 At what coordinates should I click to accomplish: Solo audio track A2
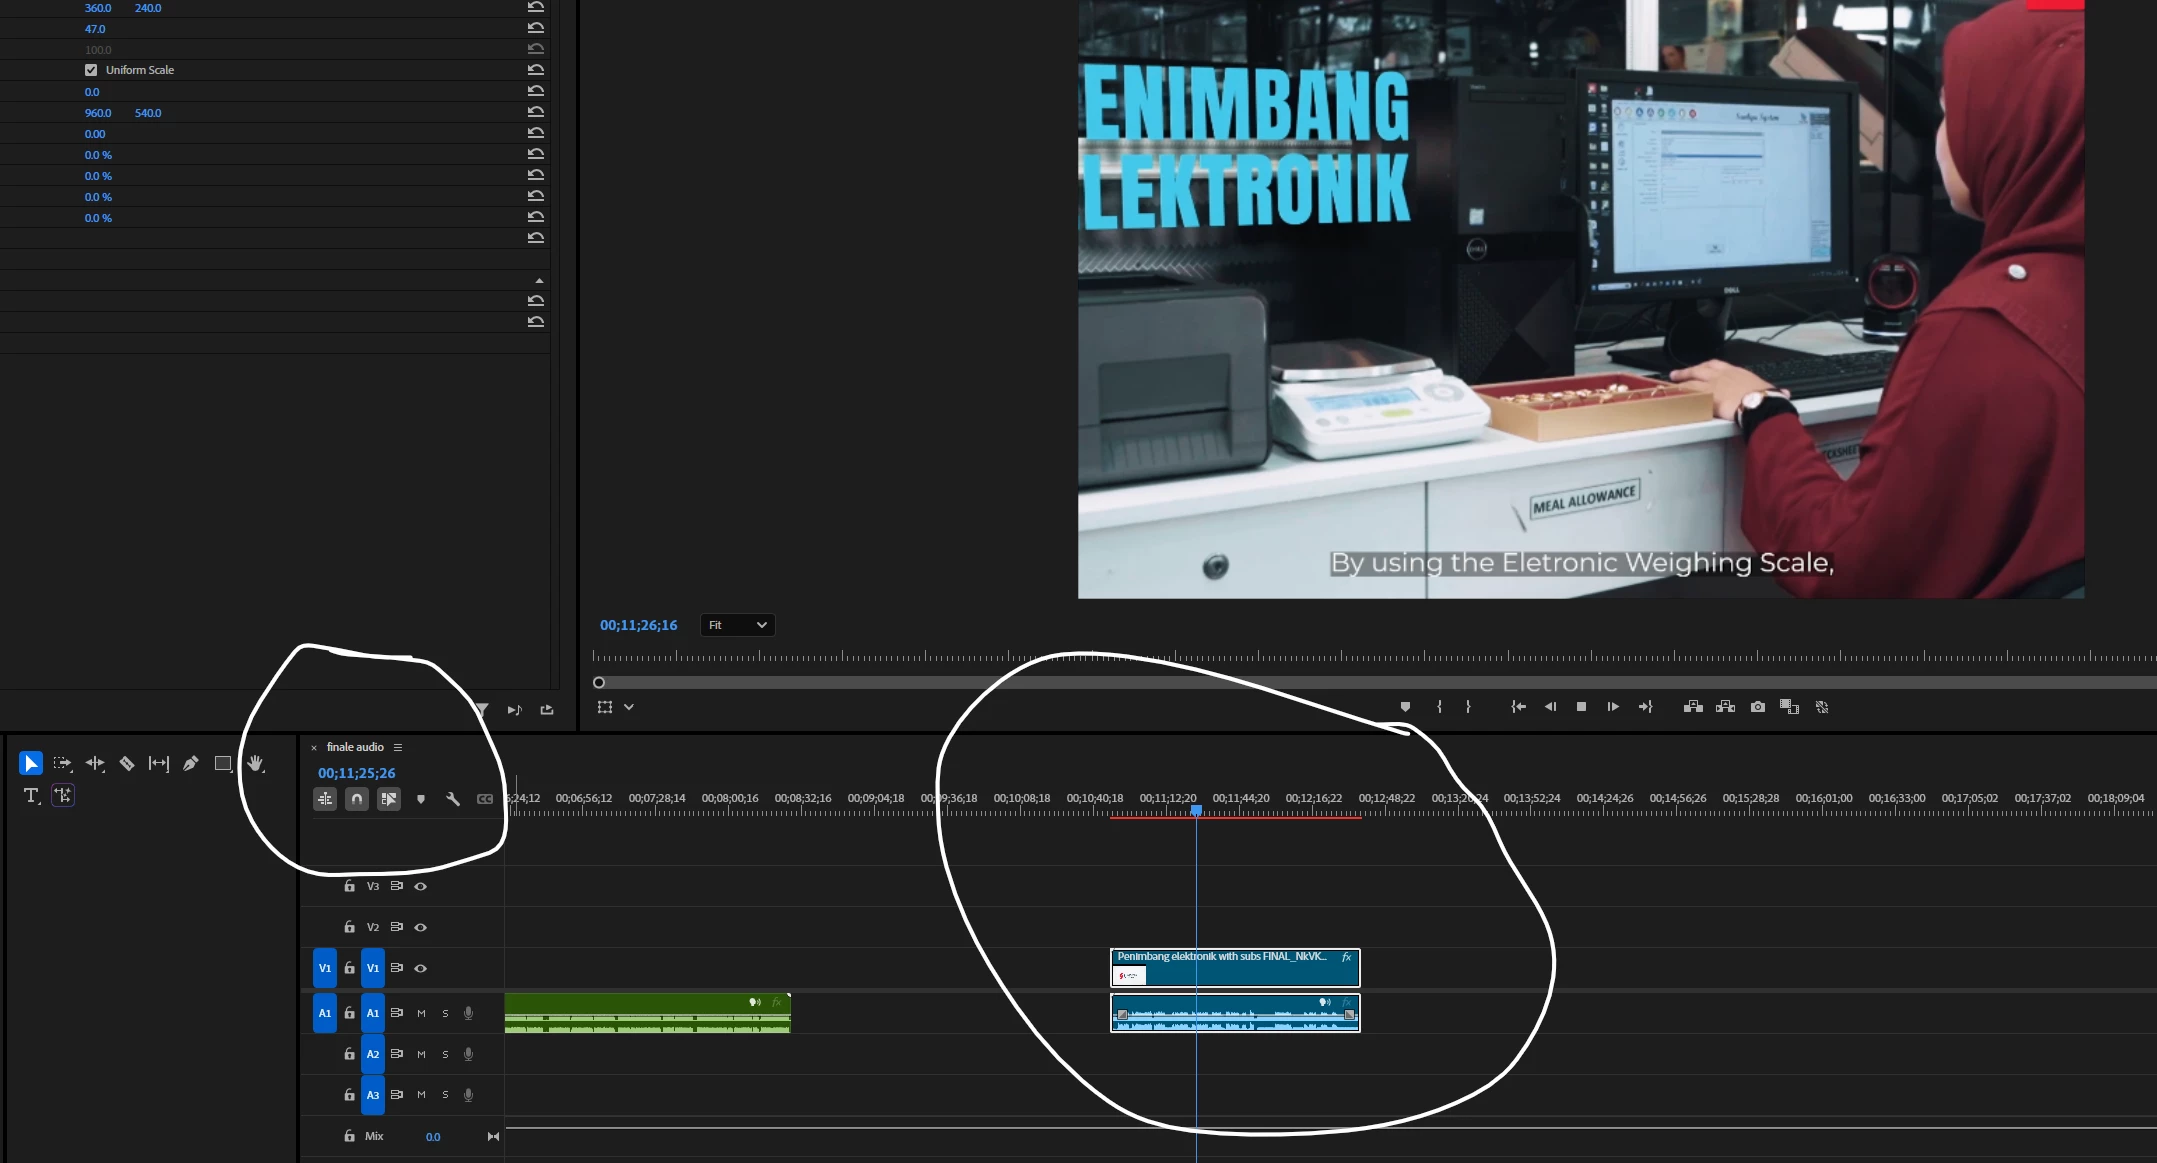pyautogui.click(x=445, y=1054)
